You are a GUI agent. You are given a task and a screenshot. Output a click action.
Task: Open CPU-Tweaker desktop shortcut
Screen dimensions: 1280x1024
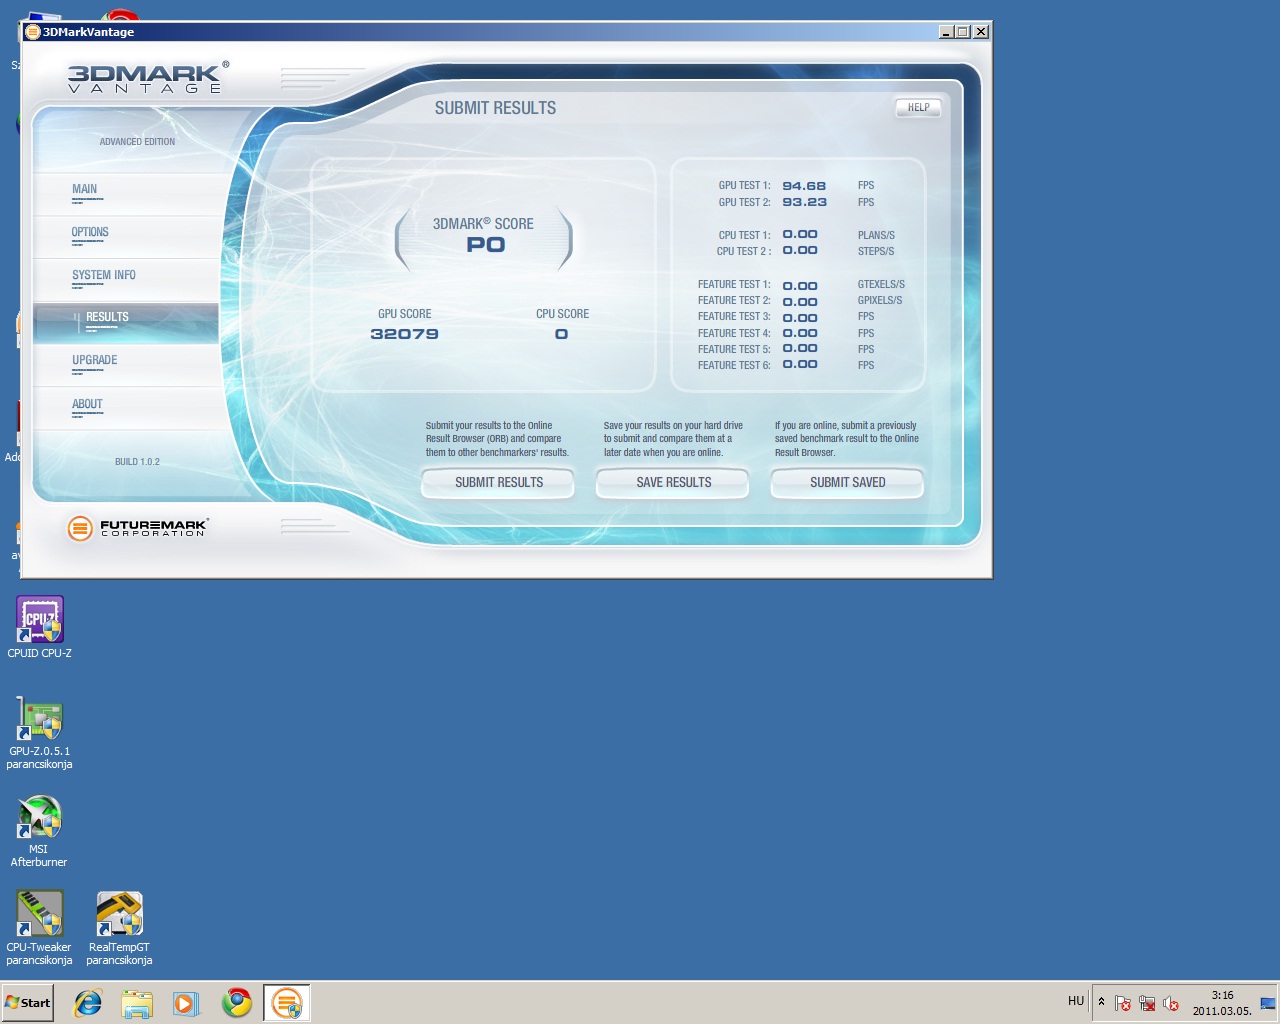pyautogui.click(x=39, y=928)
